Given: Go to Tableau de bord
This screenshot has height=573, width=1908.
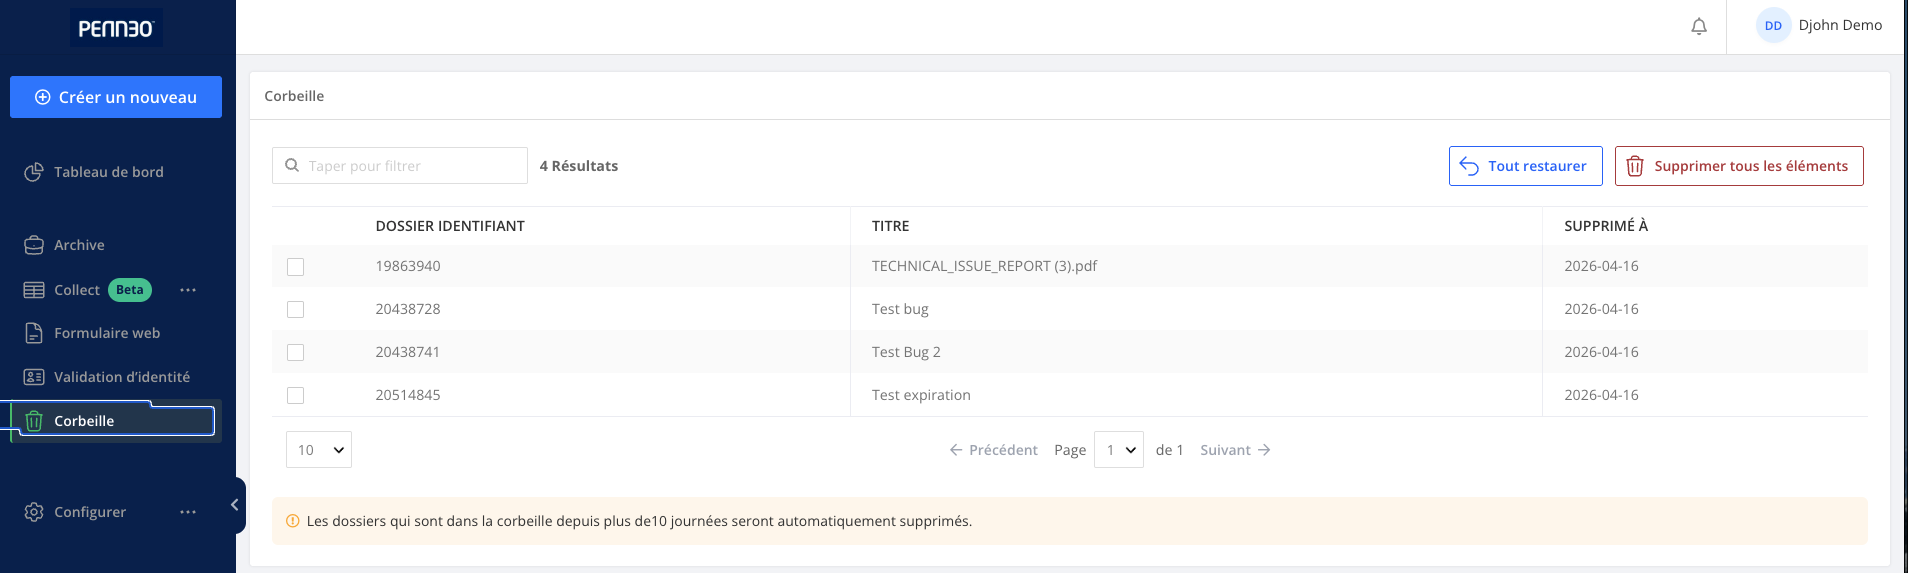Looking at the screenshot, I should (109, 172).
